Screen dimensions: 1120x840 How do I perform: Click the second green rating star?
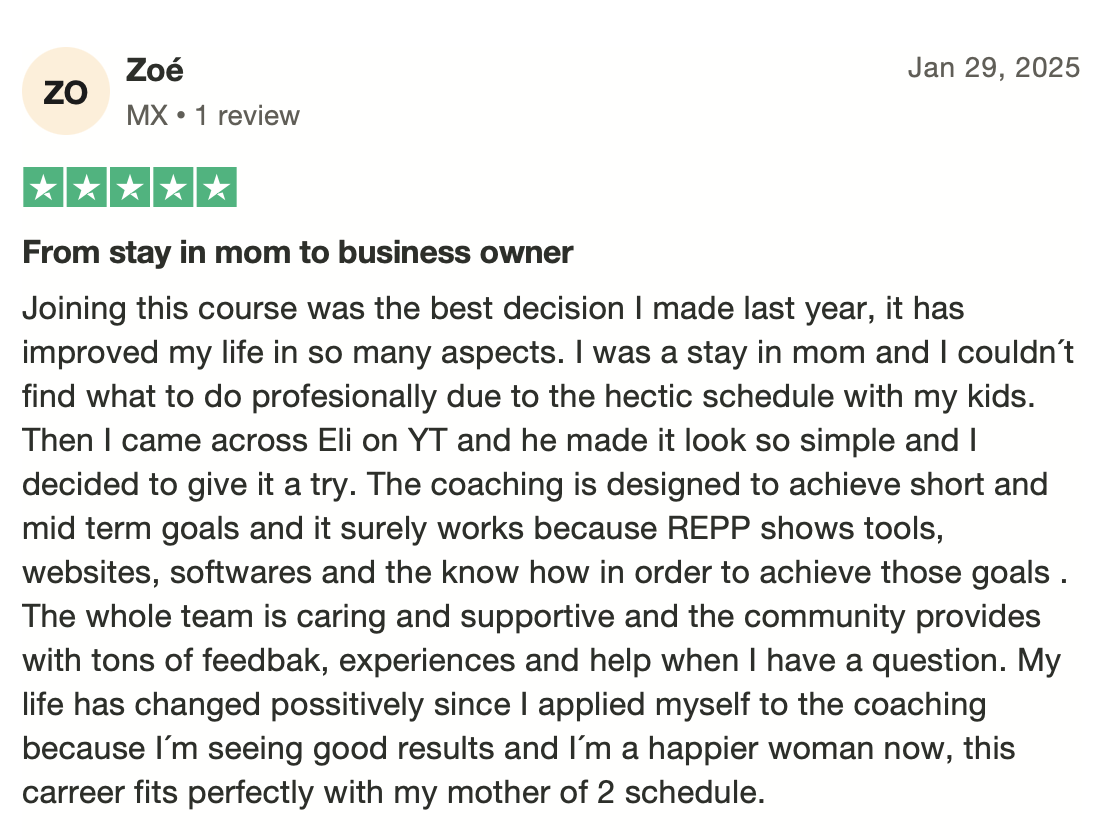pos(87,187)
